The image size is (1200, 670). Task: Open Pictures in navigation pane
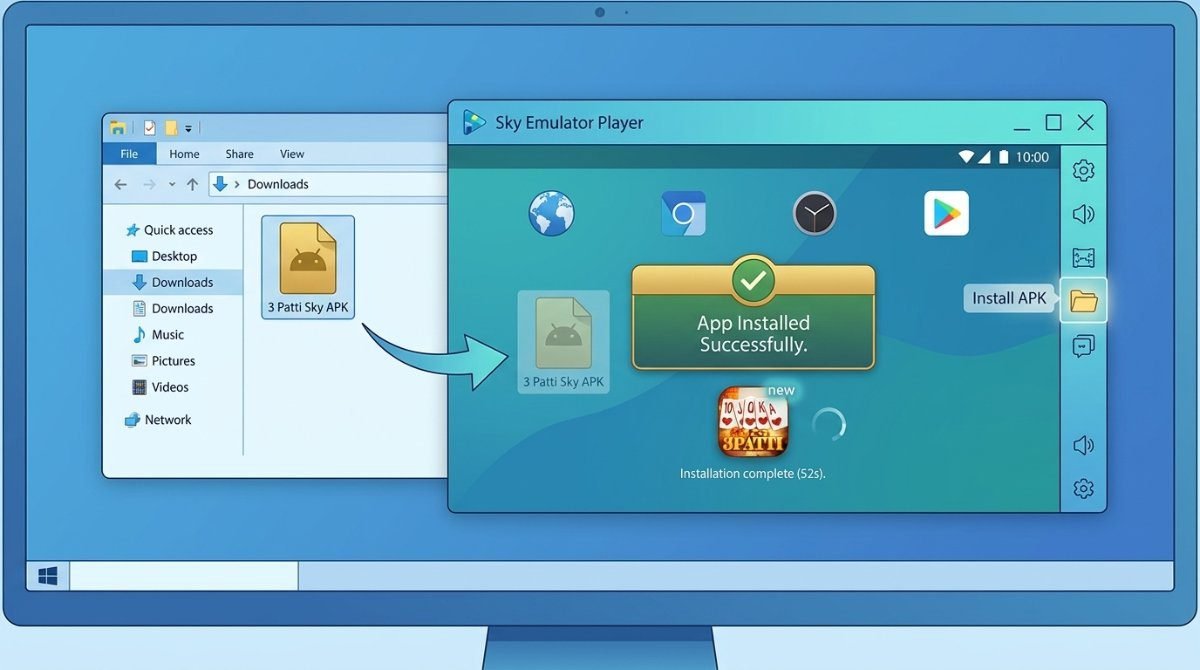coord(163,361)
